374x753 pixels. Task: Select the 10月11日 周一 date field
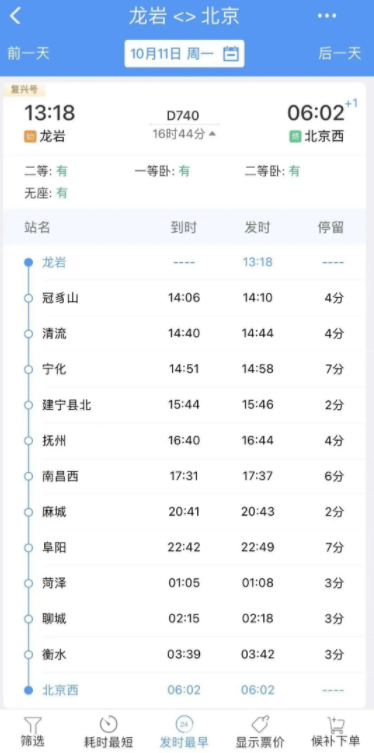pos(184,53)
